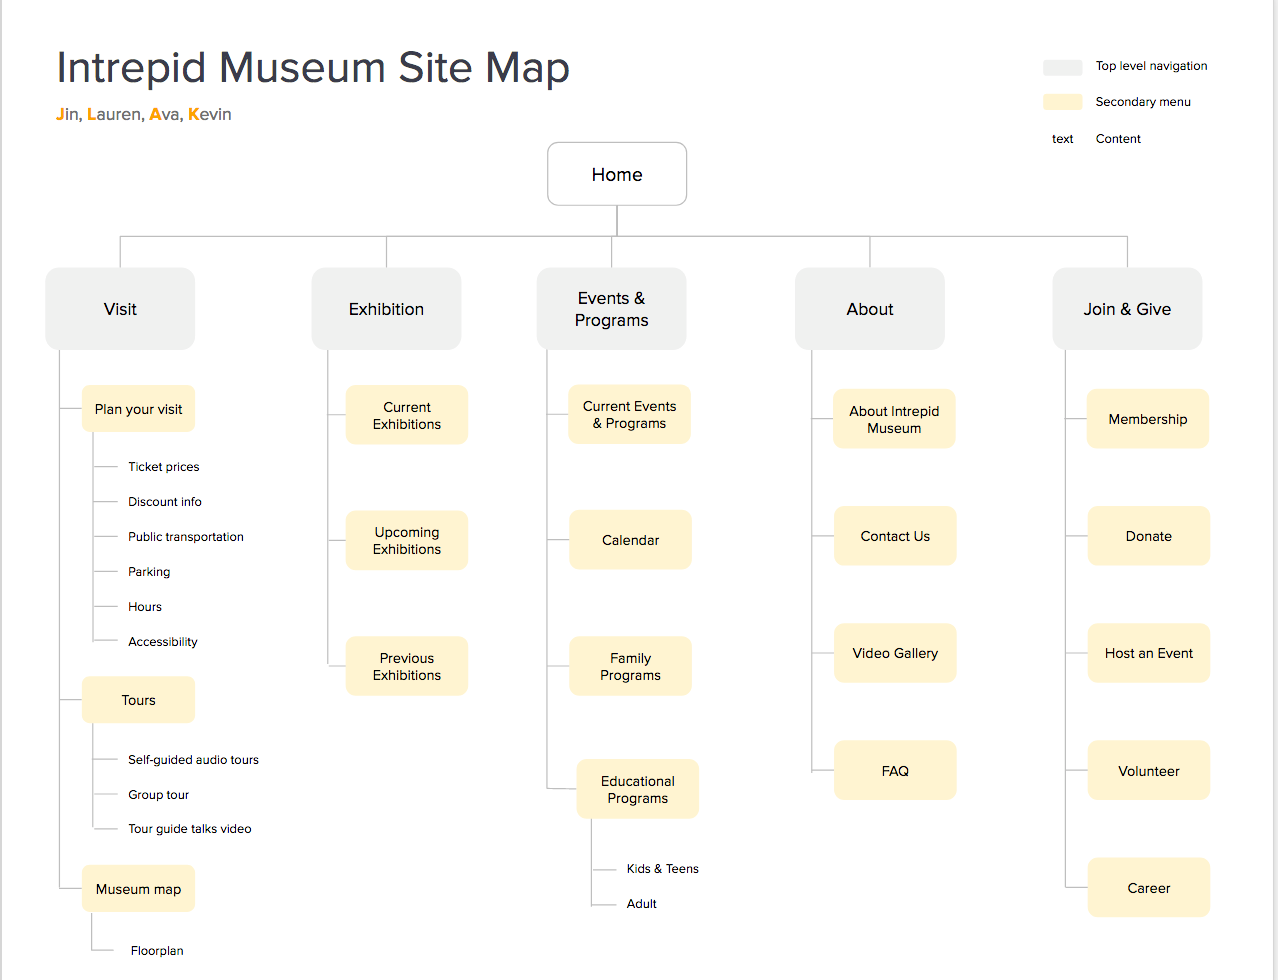Click the legend's sample word "text"

point(1062,139)
